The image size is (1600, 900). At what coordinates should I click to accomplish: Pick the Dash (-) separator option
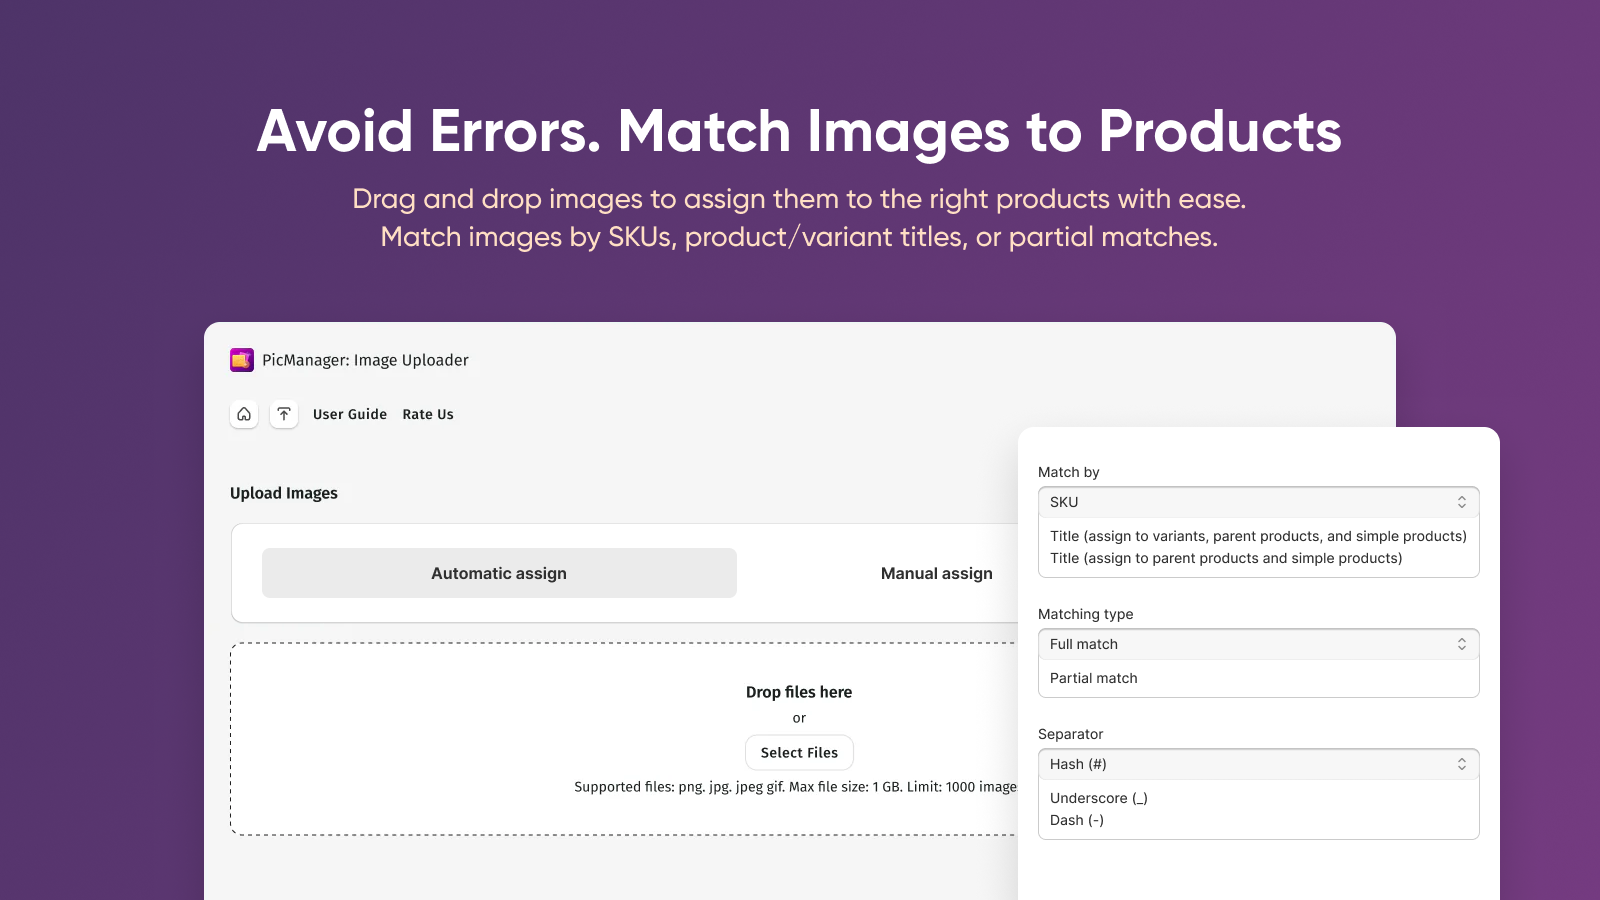(1077, 820)
